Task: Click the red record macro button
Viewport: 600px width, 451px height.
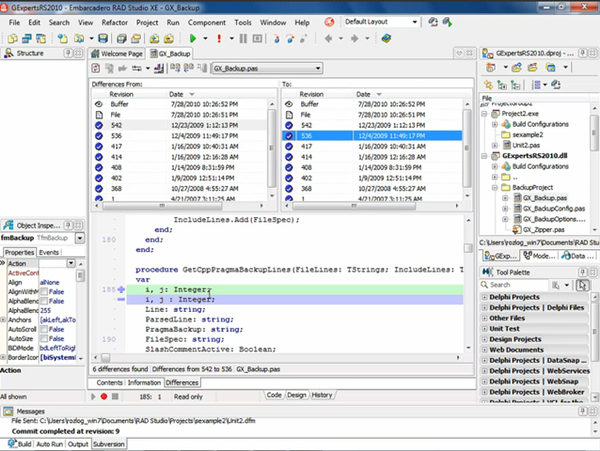Action: coord(103,396)
